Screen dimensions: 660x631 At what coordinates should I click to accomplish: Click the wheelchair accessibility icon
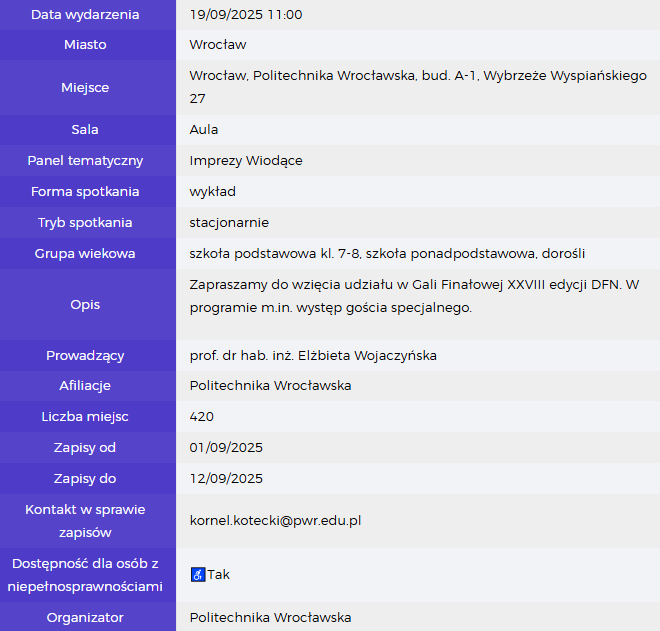(x=198, y=575)
